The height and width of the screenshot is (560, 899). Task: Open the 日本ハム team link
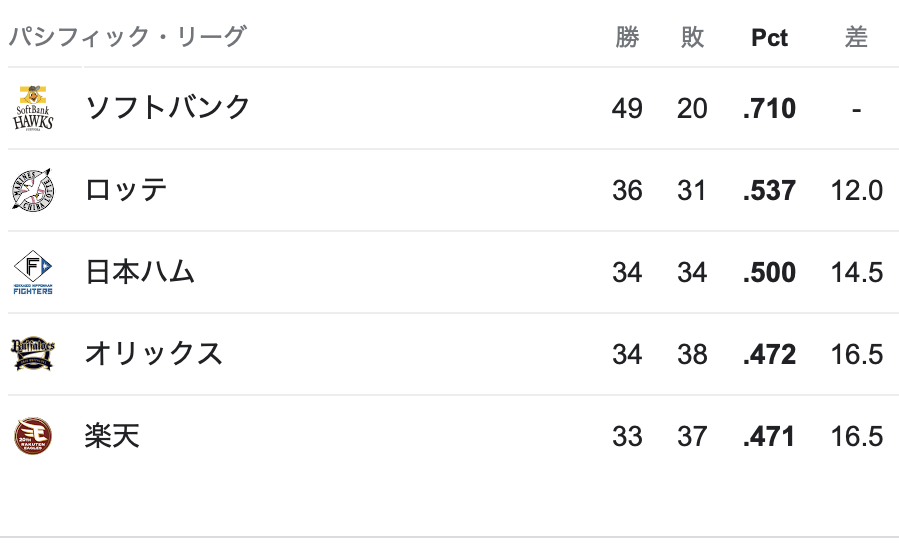(x=140, y=272)
